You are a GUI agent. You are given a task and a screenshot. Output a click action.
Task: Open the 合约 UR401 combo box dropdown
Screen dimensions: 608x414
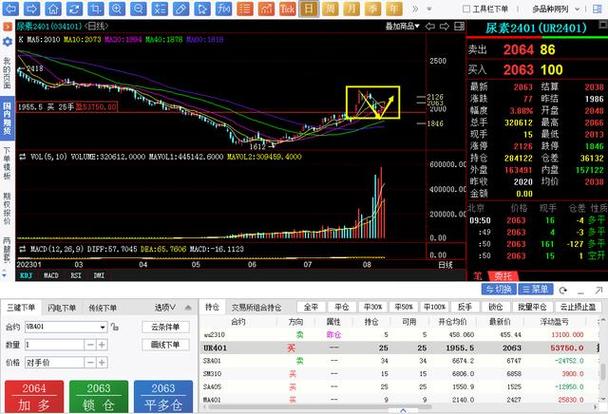tap(103, 327)
